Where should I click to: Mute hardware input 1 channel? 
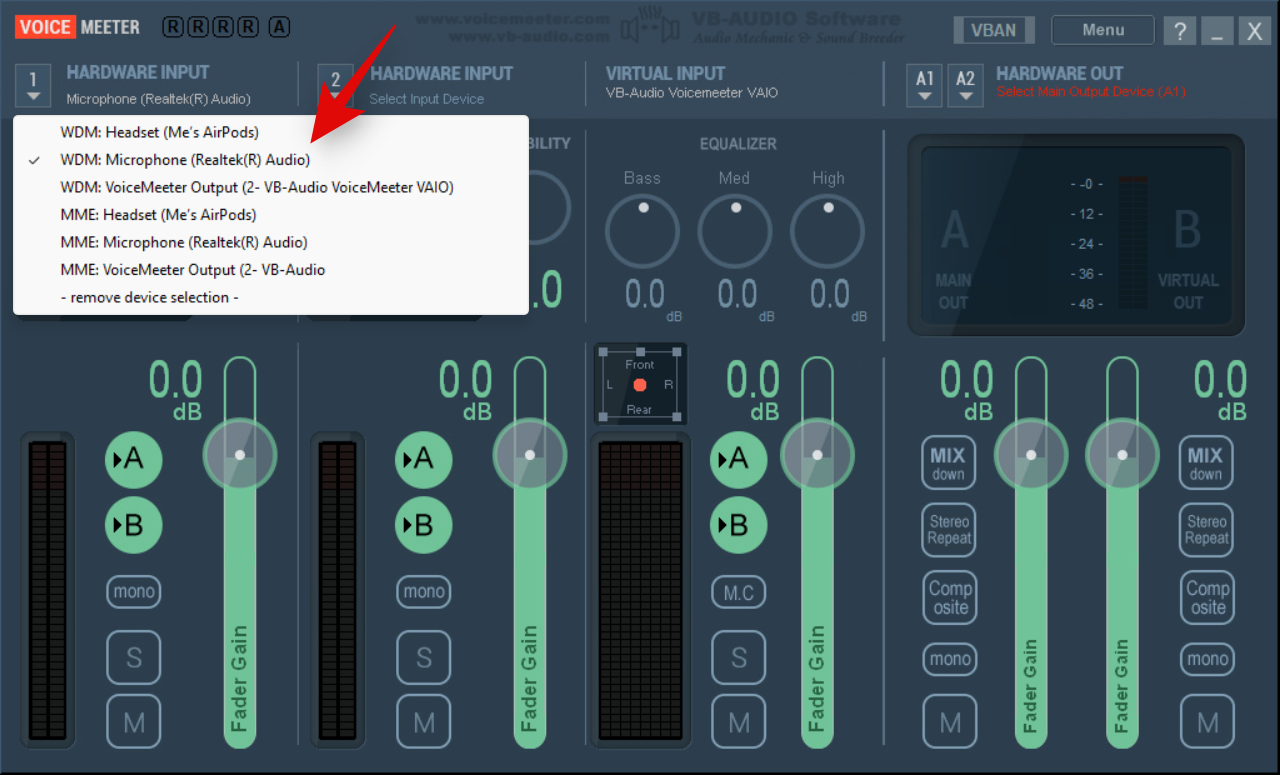(133, 721)
